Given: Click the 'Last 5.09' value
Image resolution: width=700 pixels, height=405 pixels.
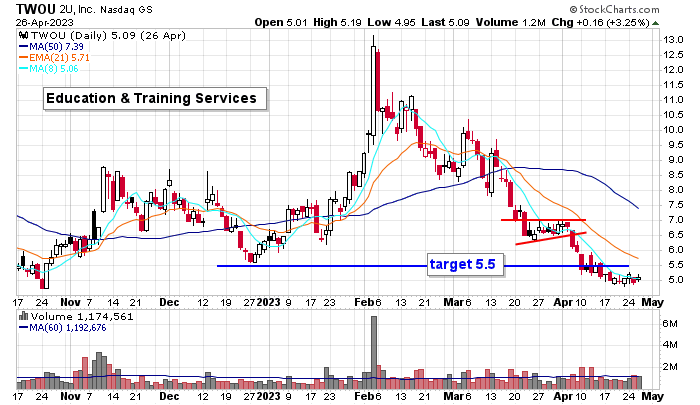Looking at the screenshot, I should point(445,22).
